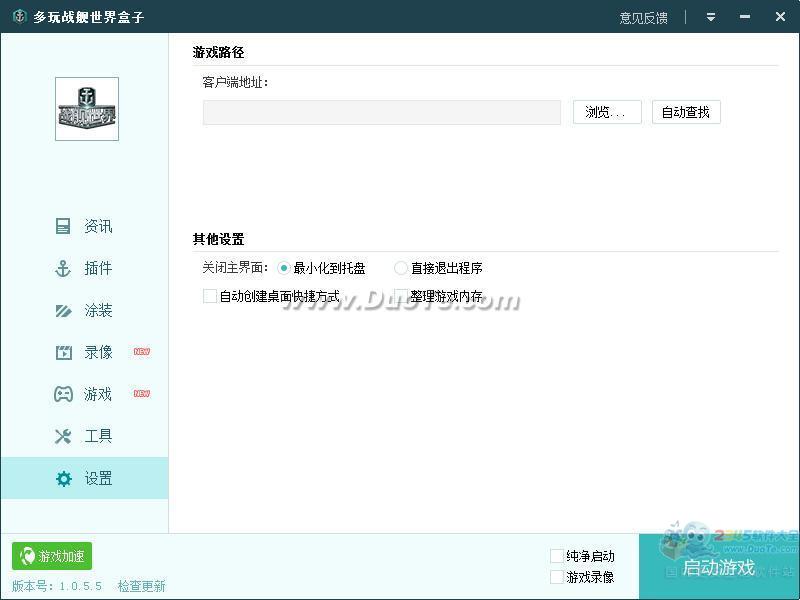Open the 检查更新 check update link
This screenshot has height=600, width=800.
coord(141,586)
